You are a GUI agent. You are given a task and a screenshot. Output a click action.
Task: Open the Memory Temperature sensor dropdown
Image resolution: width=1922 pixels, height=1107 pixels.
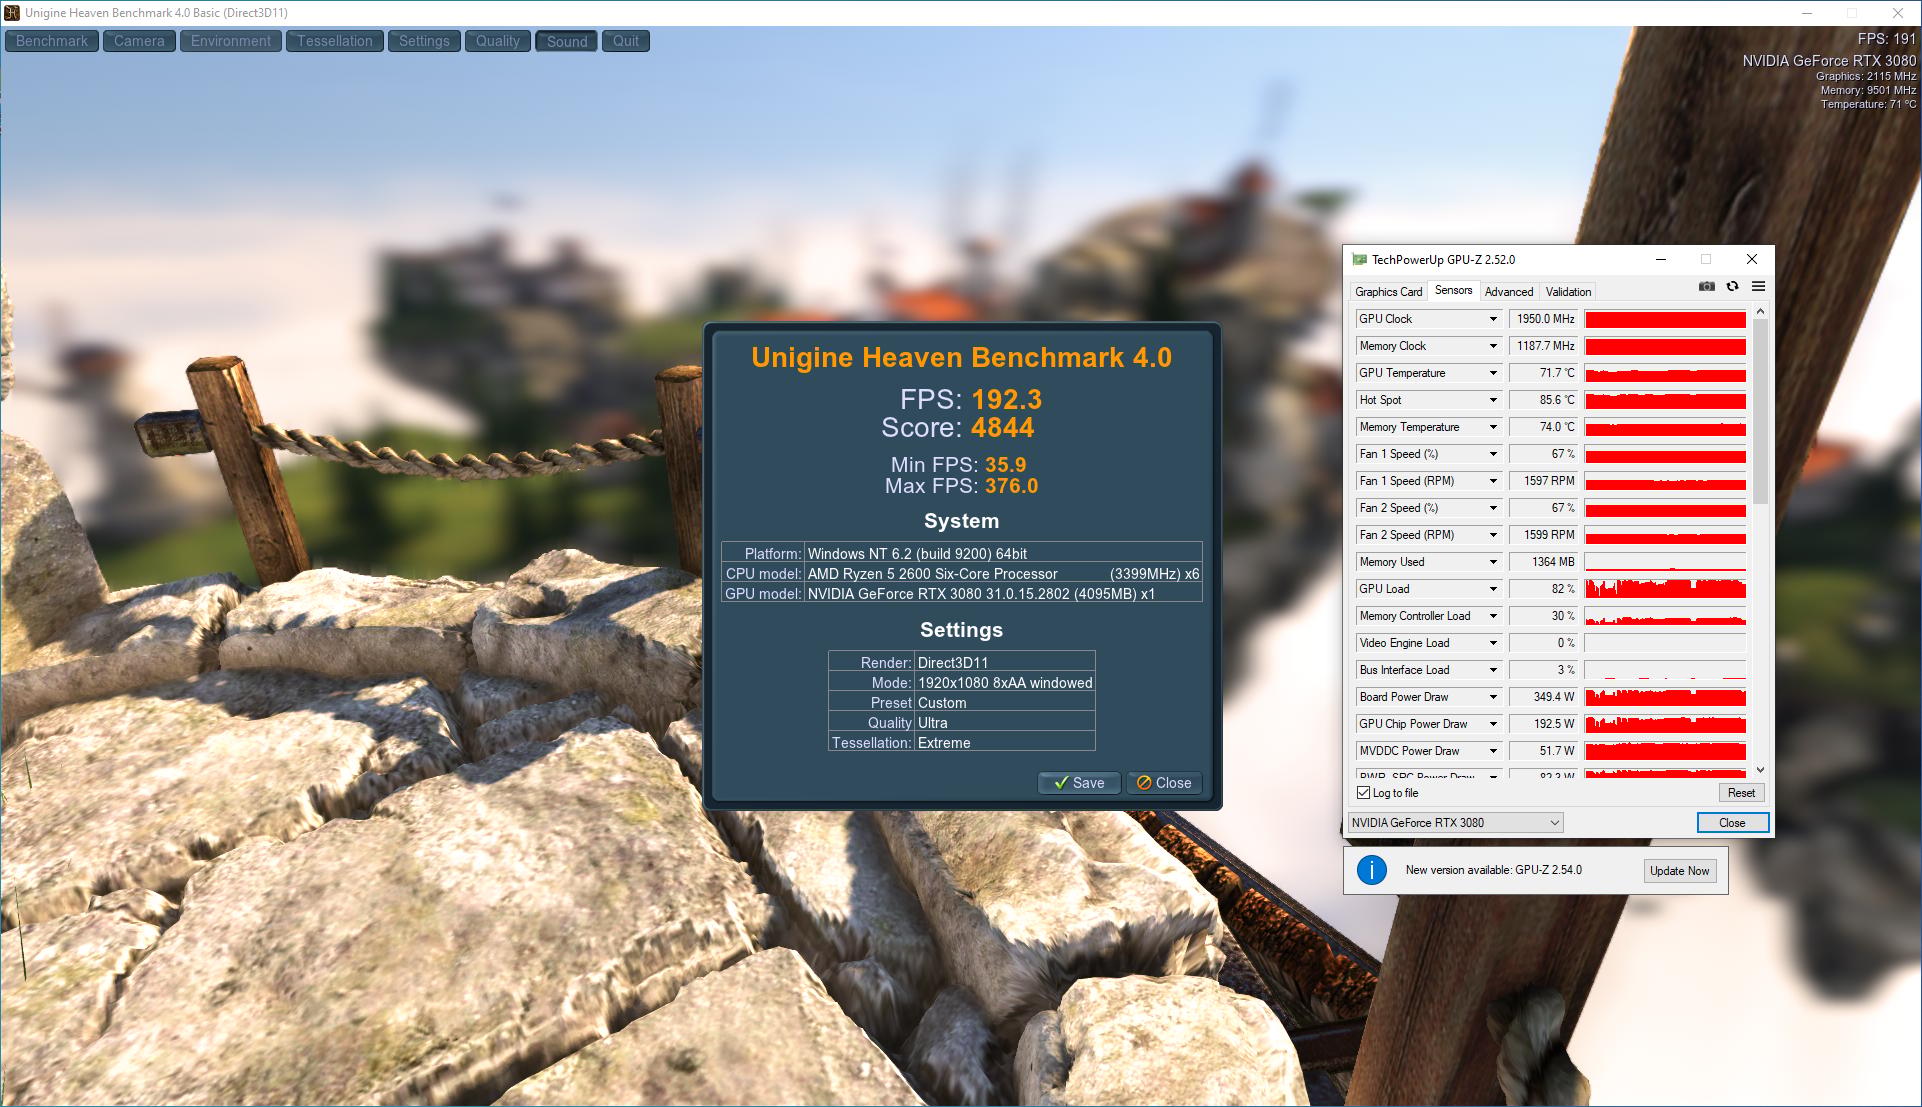point(1493,427)
